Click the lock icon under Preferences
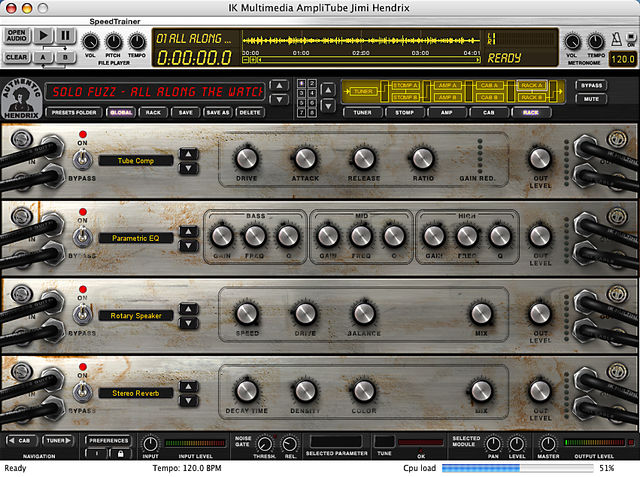This screenshot has height=477, width=640. point(120,453)
